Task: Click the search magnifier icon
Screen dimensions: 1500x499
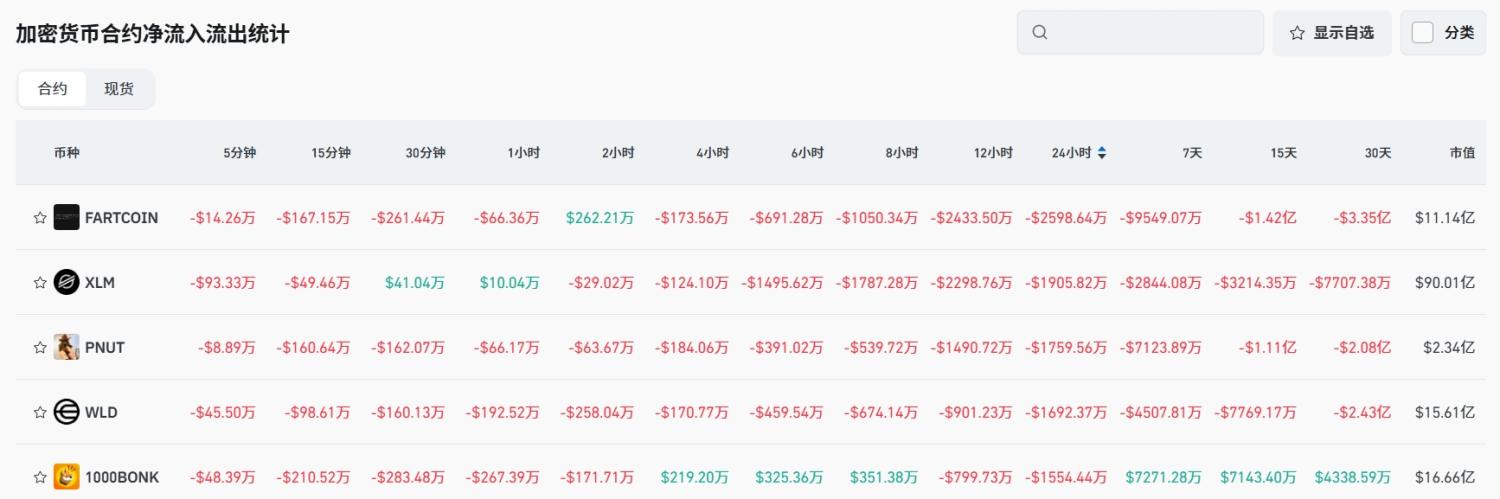Action: [x=1040, y=32]
